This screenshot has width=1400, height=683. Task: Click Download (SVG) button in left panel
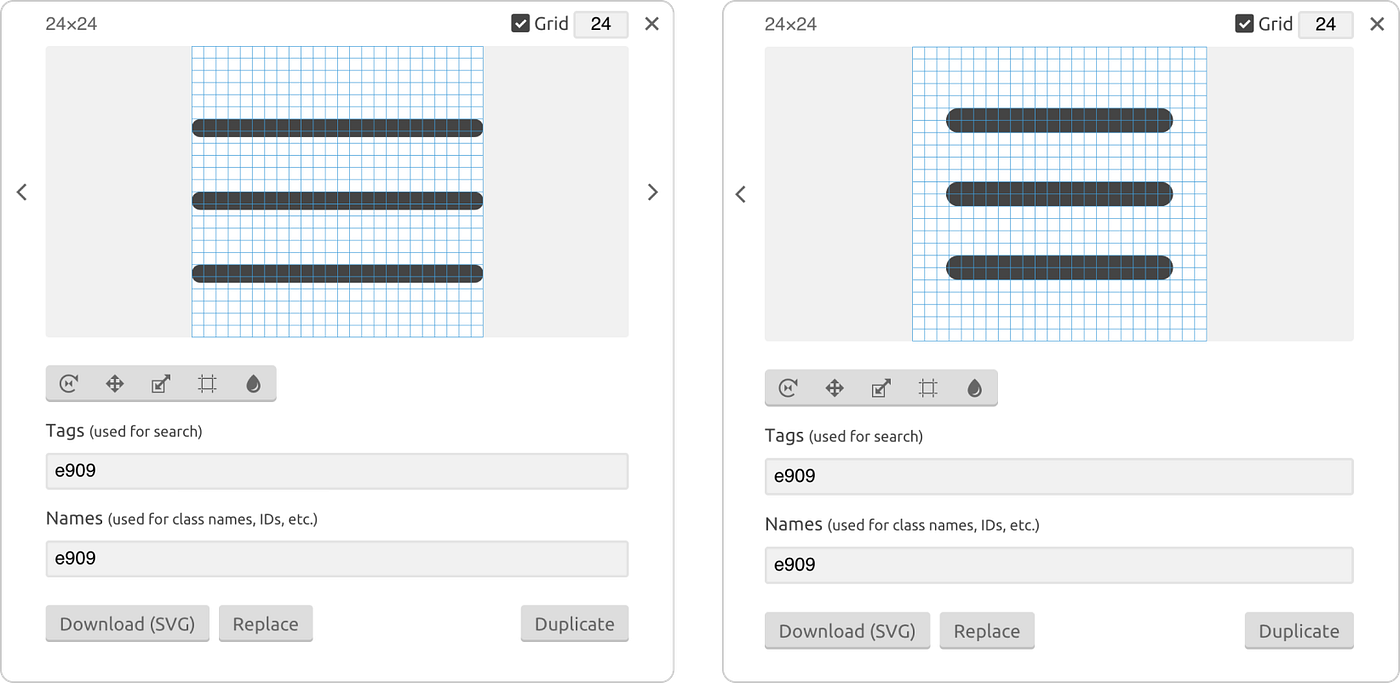[128, 624]
